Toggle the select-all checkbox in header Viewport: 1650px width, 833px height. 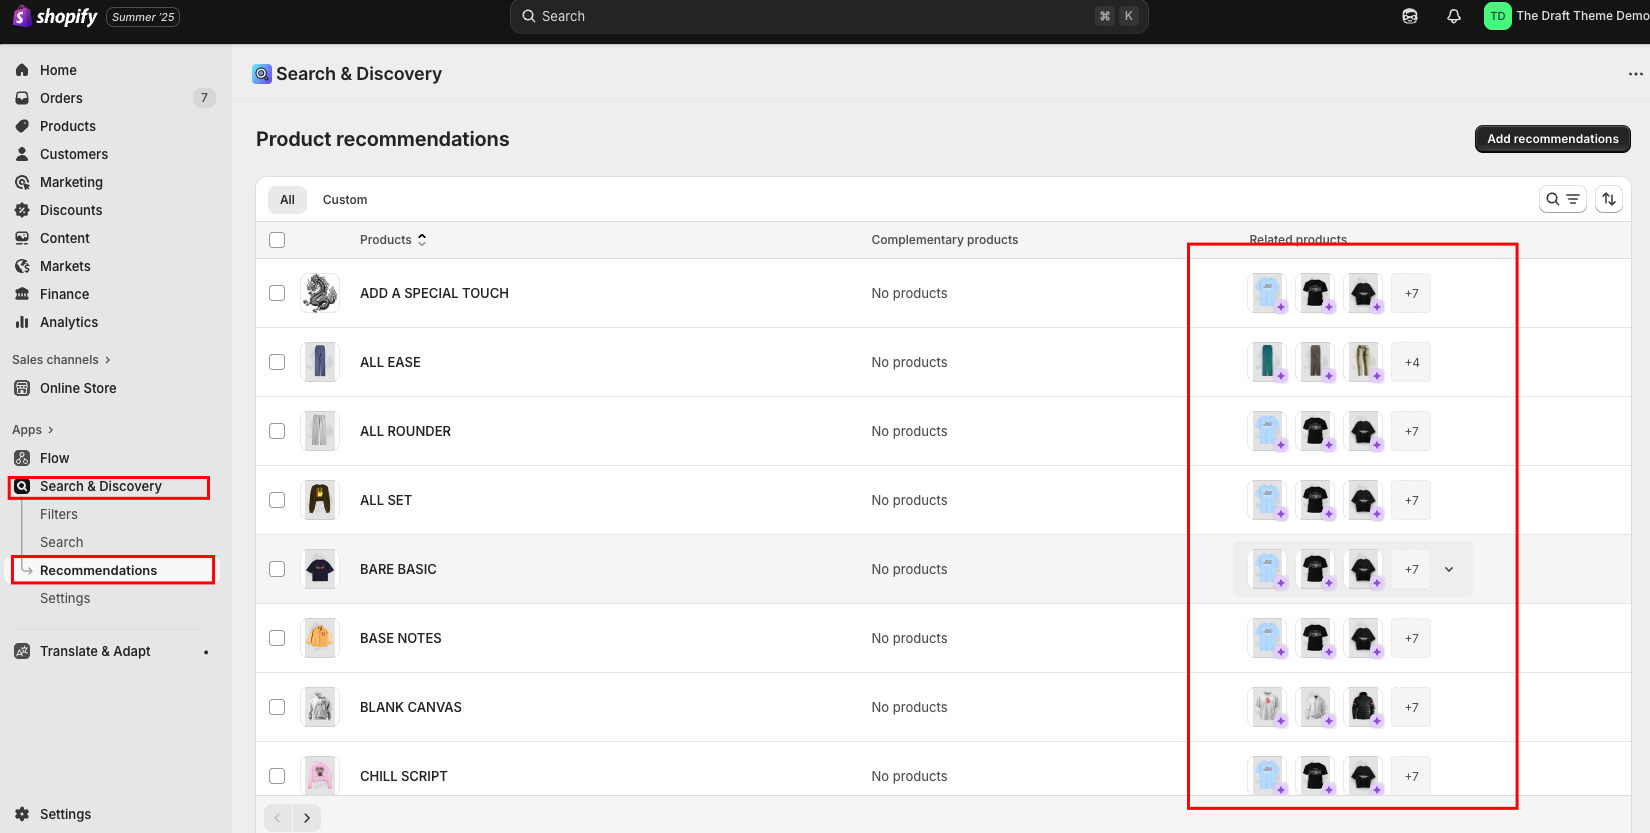[x=277, y=240]
